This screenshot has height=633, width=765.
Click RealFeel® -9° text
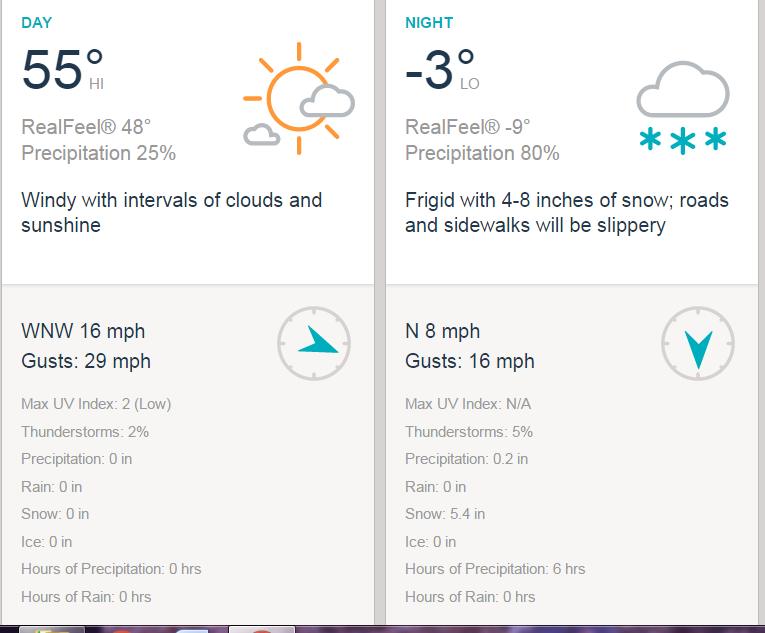pos(467,127)
